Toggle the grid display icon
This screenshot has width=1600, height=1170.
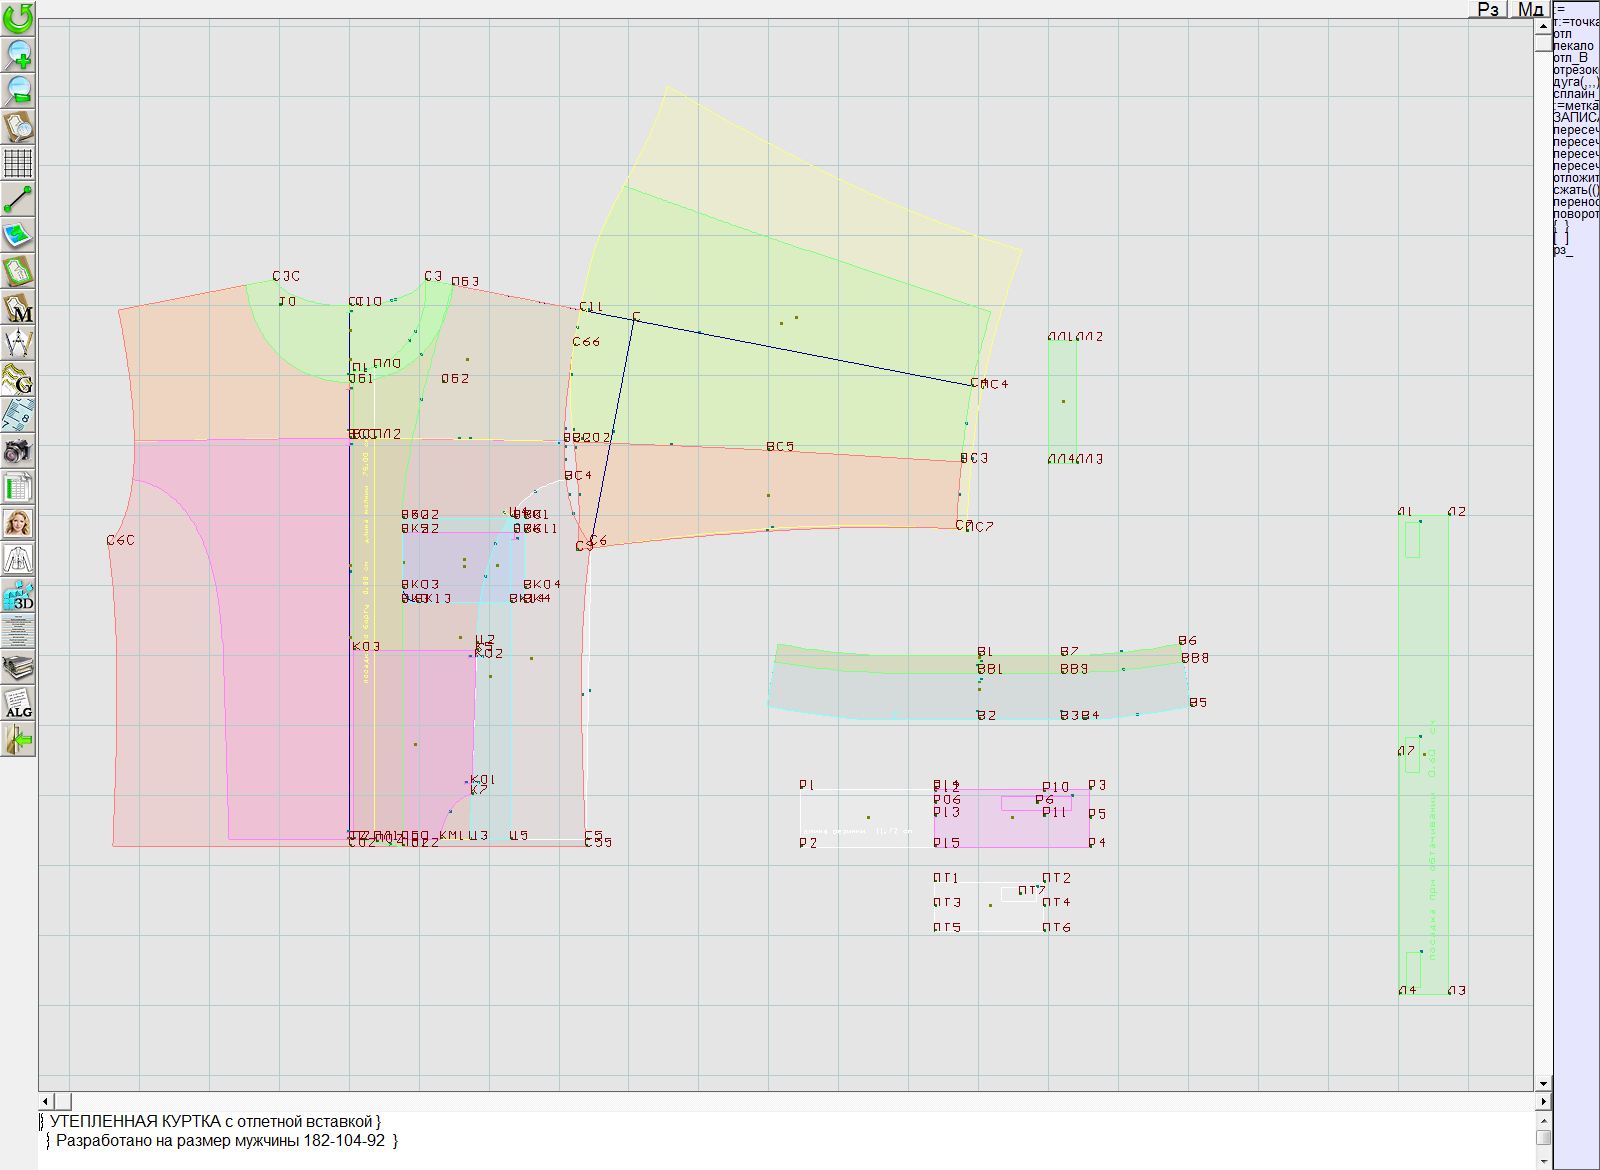(18, 162)
